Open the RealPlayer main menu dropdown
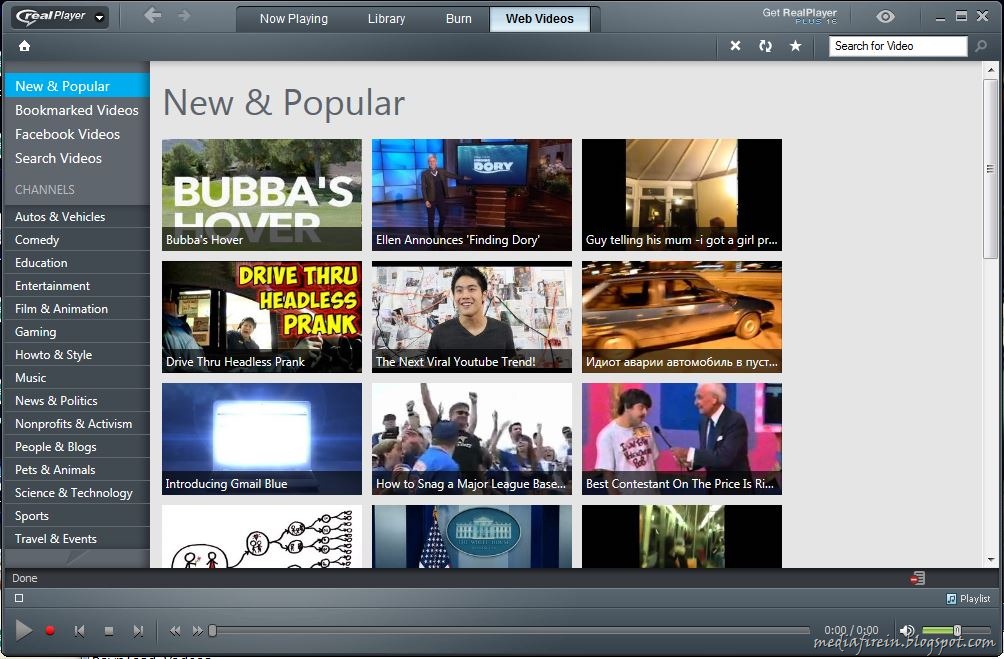 [98, 16]
